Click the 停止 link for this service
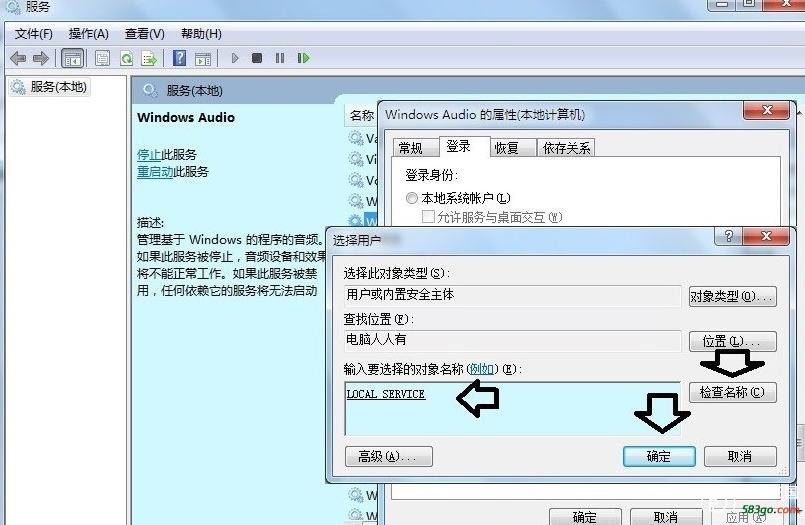805x525 pixels. 149,154
